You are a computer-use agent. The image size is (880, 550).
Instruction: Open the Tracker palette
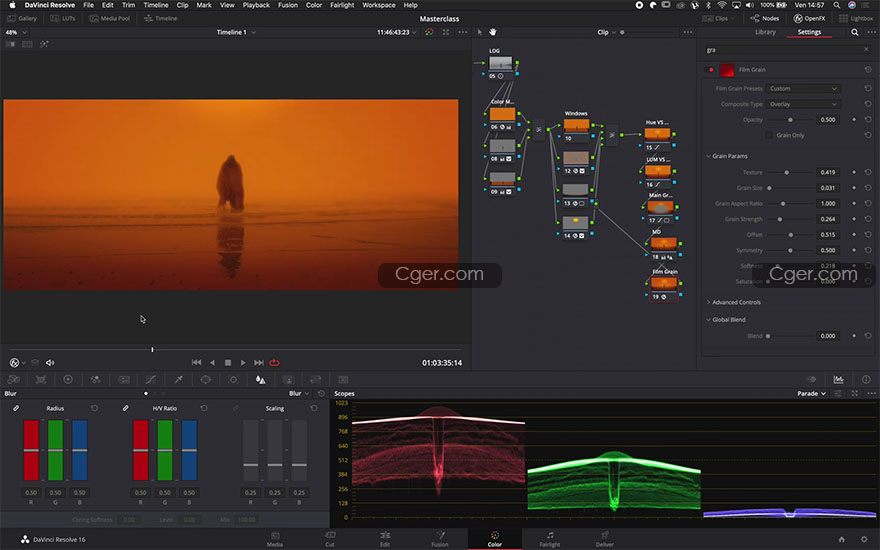pos(233,379)
